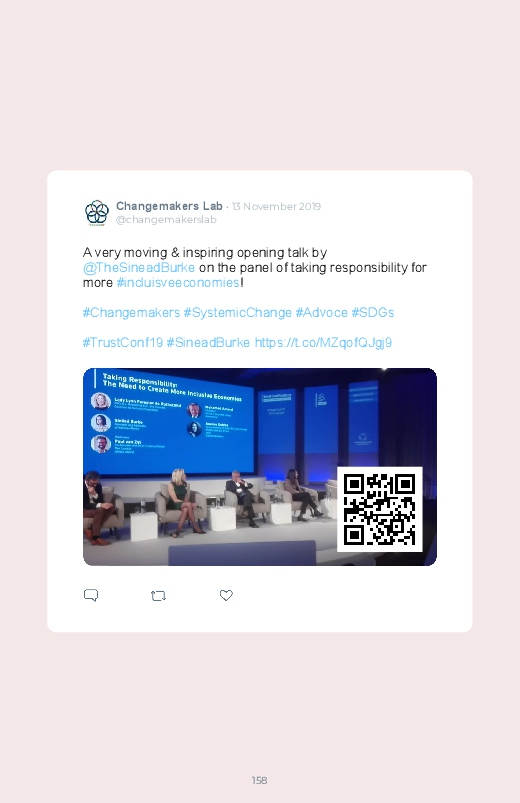Image resolution: width=520 pixels, height=803 pixels.
Task: Click the page number 158
Action: point(259,780)
